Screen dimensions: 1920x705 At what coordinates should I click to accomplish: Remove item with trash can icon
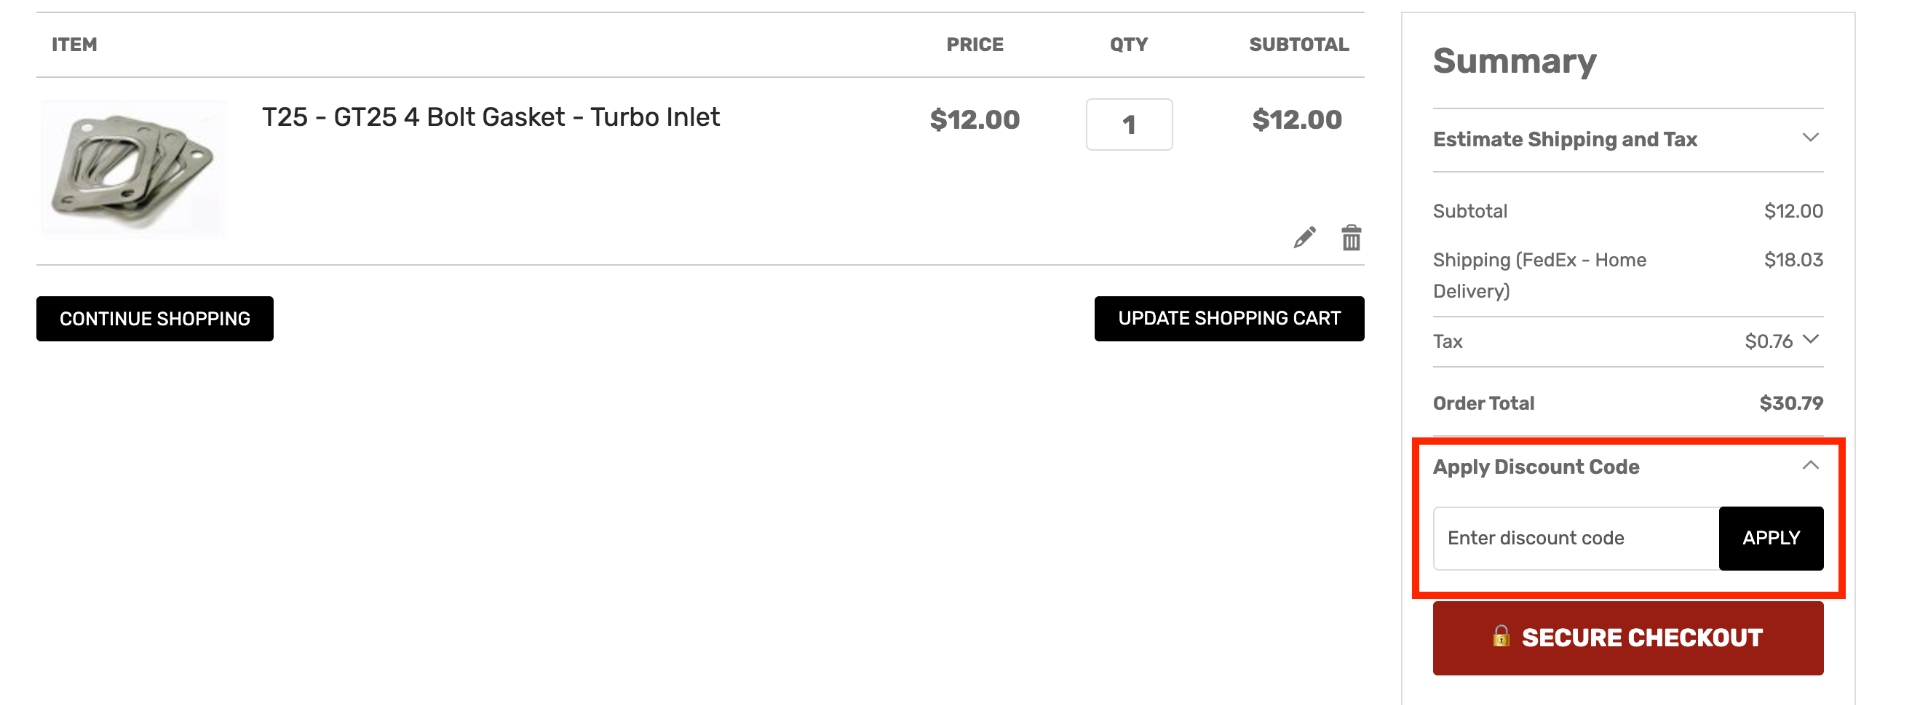pyautogui.click(x=1351, y=237)
